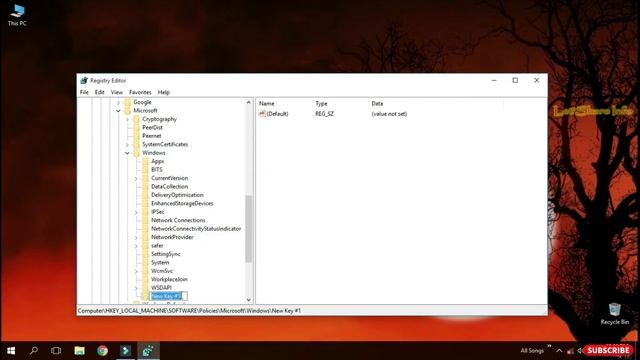640x360 pixels.
Task: Click the DeliveryOptimization folder icon
Action: 145,195
